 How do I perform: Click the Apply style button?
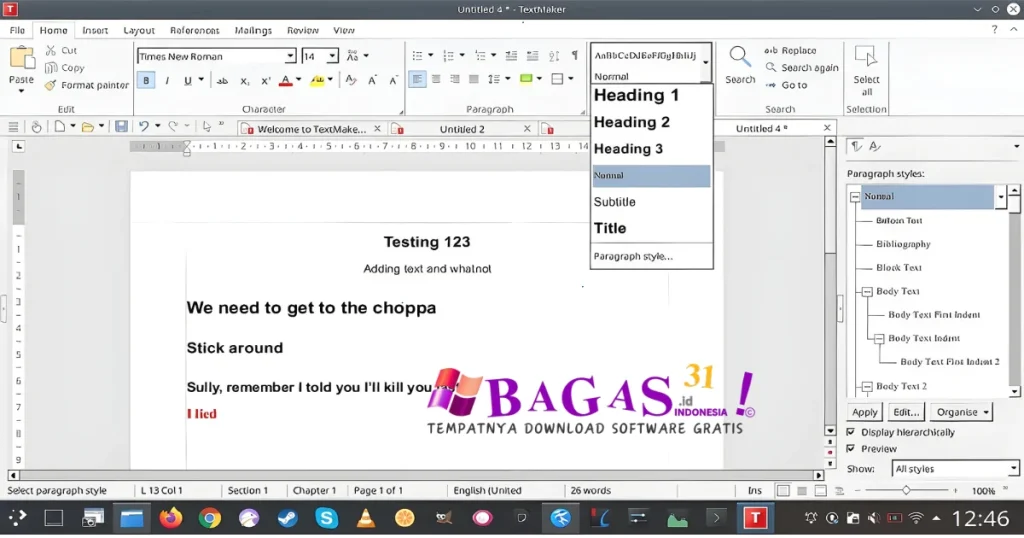(x=865, y=413)
